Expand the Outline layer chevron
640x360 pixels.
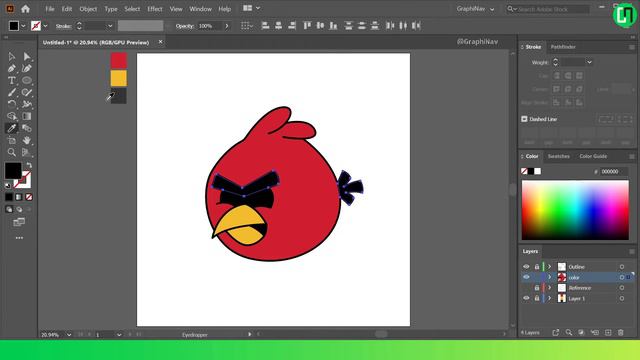[549, 267]
